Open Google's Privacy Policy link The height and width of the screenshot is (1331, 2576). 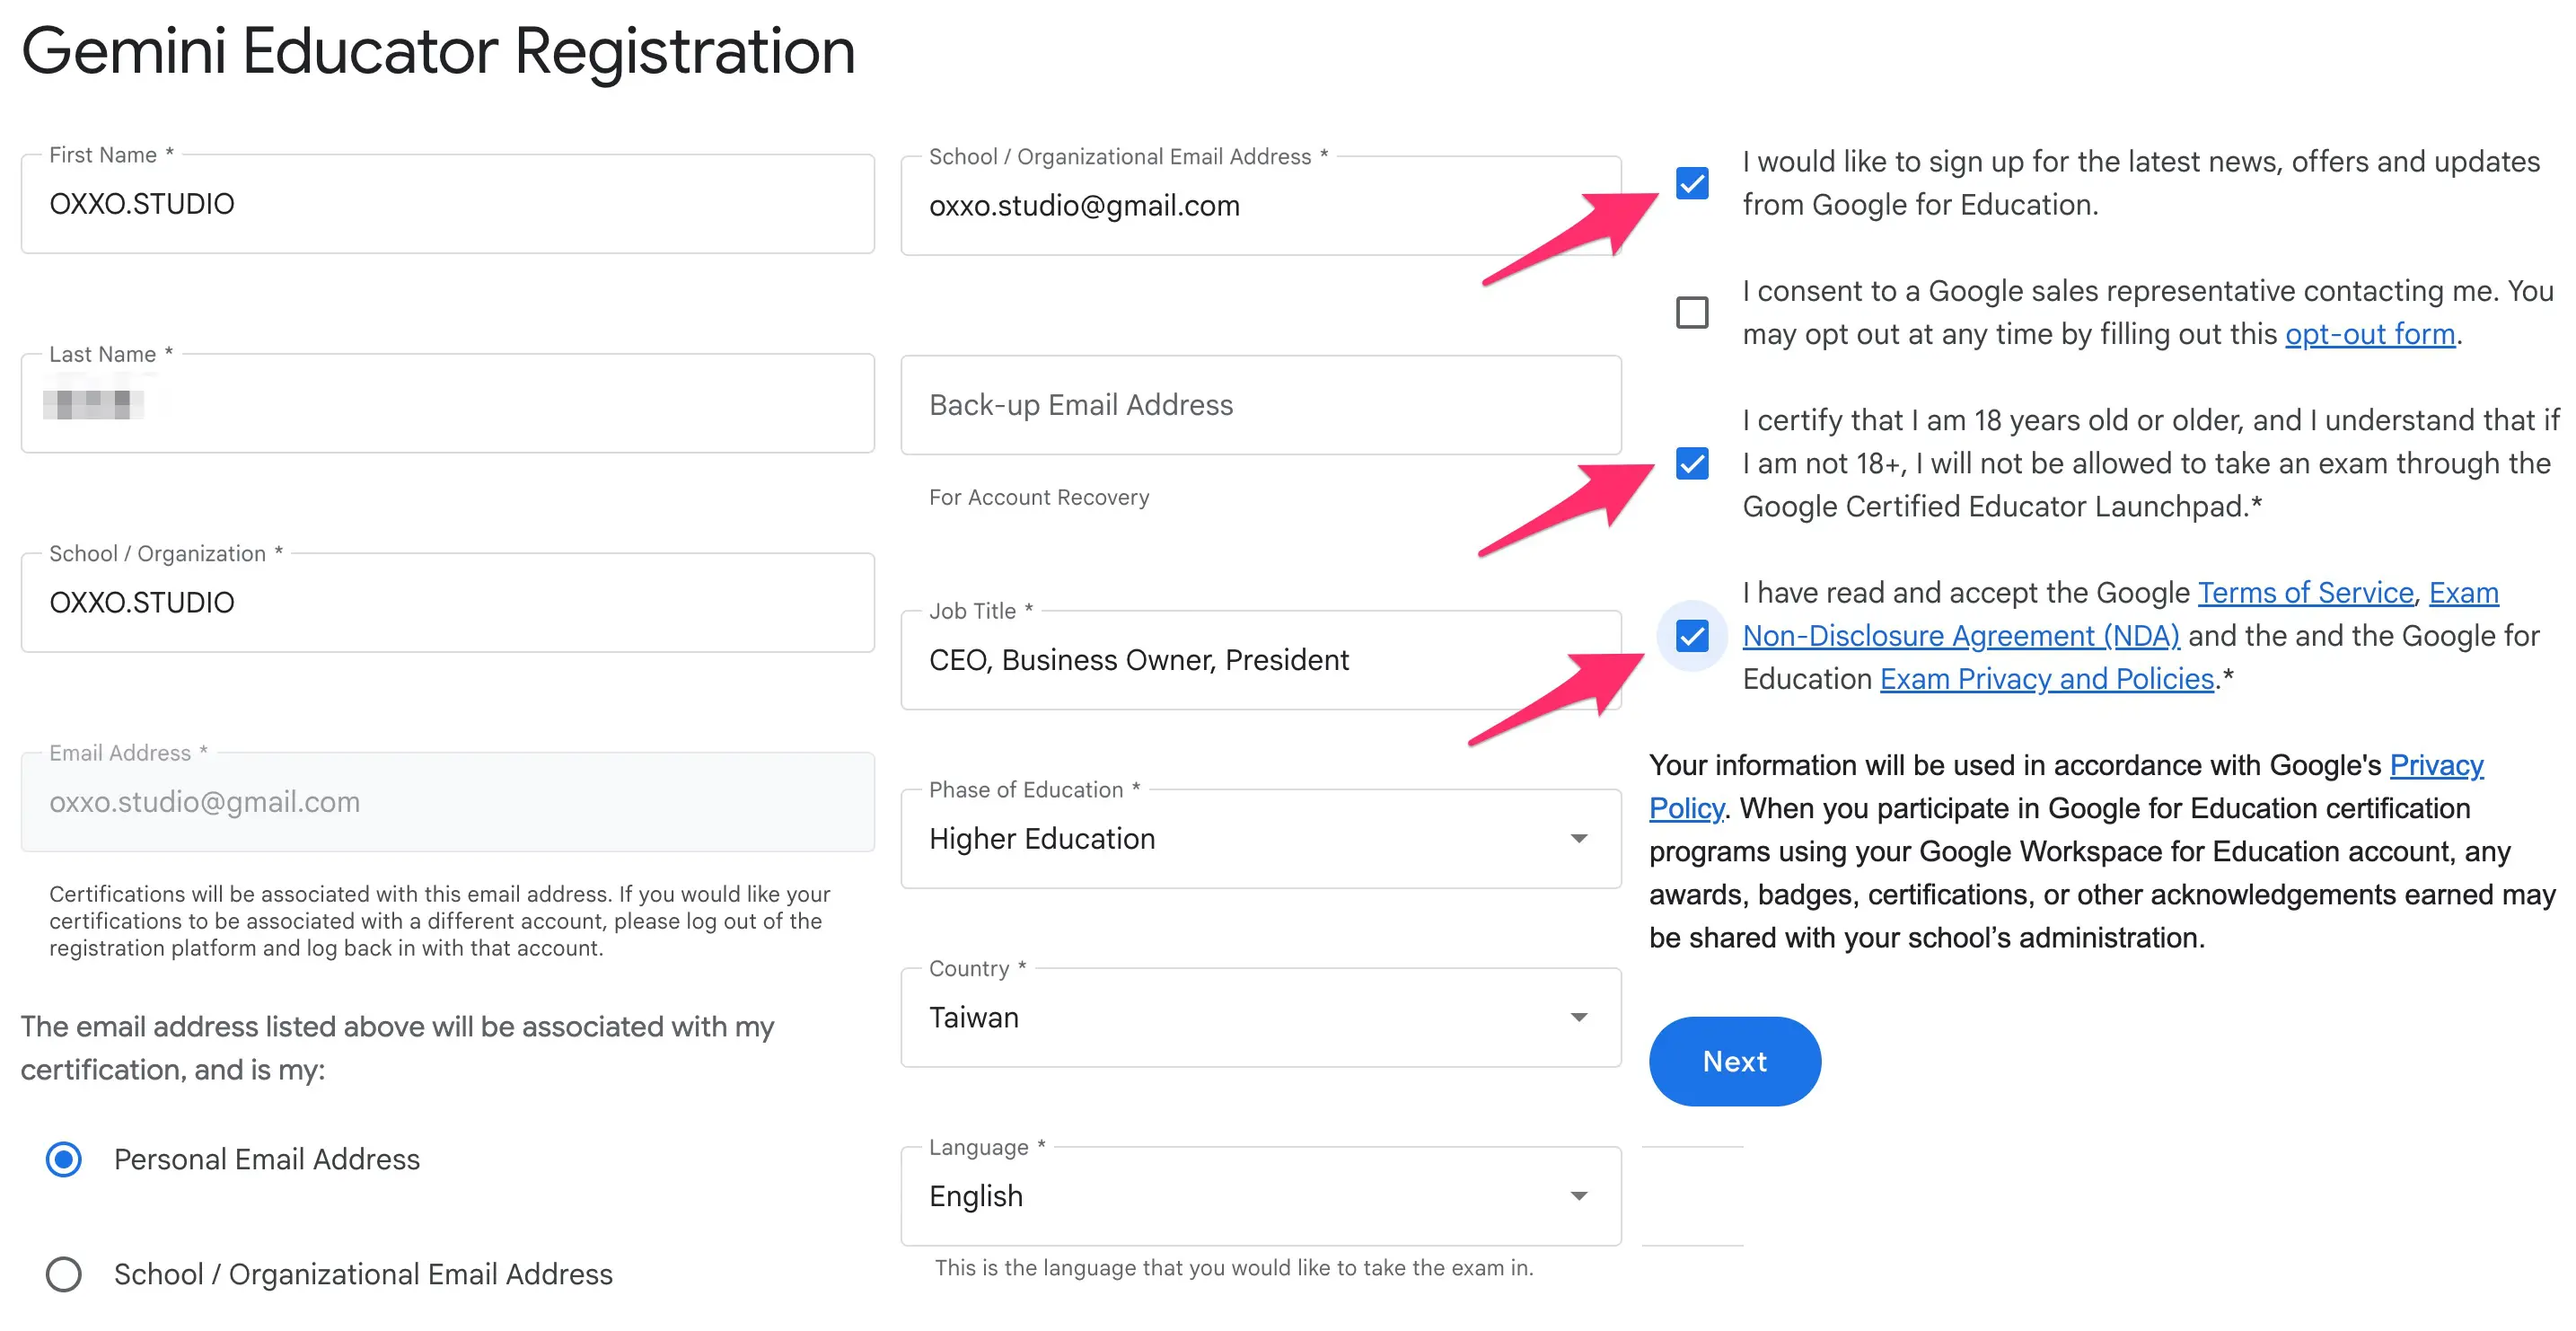(2436, 765)
